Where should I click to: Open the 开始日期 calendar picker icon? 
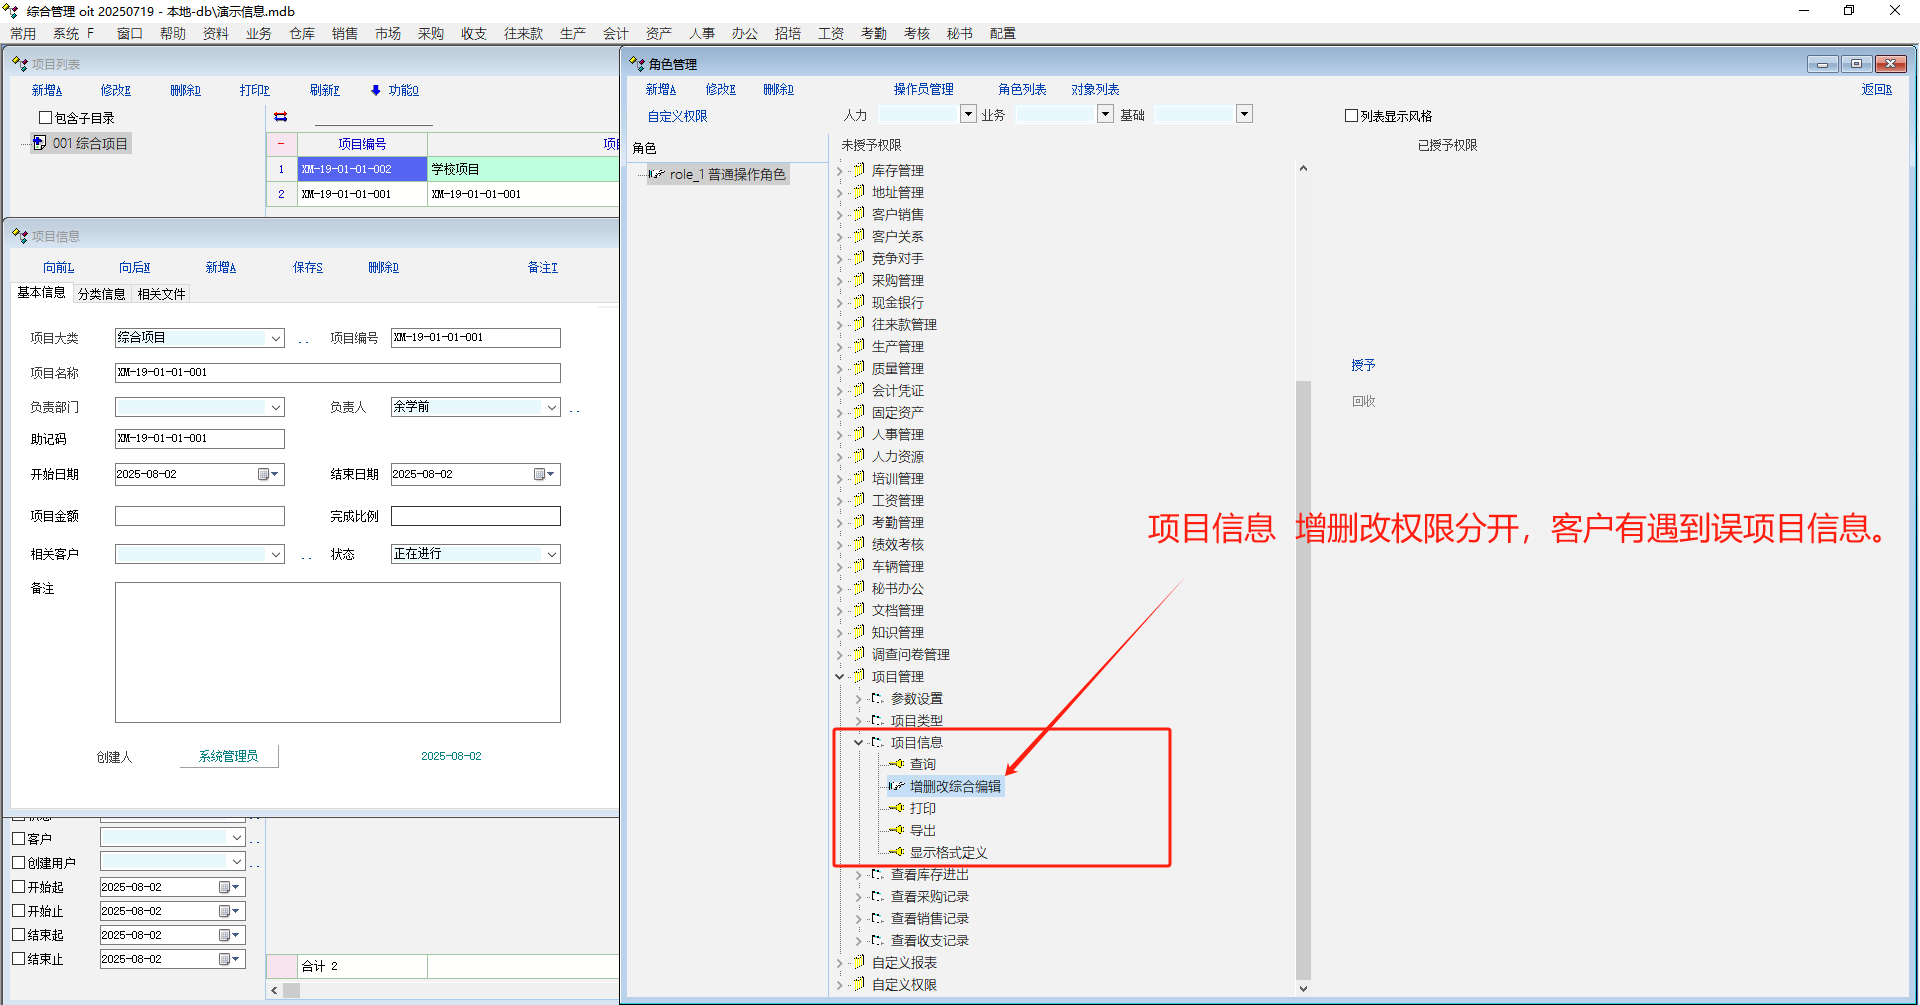coord(264,474)
